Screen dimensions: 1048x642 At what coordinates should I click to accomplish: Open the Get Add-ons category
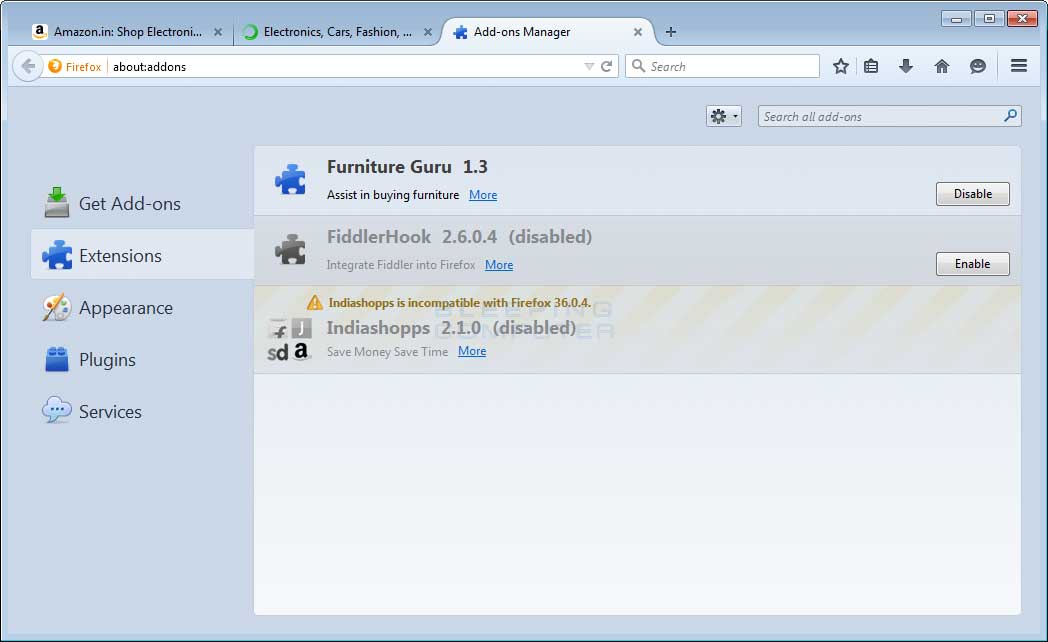coord(142,203)
